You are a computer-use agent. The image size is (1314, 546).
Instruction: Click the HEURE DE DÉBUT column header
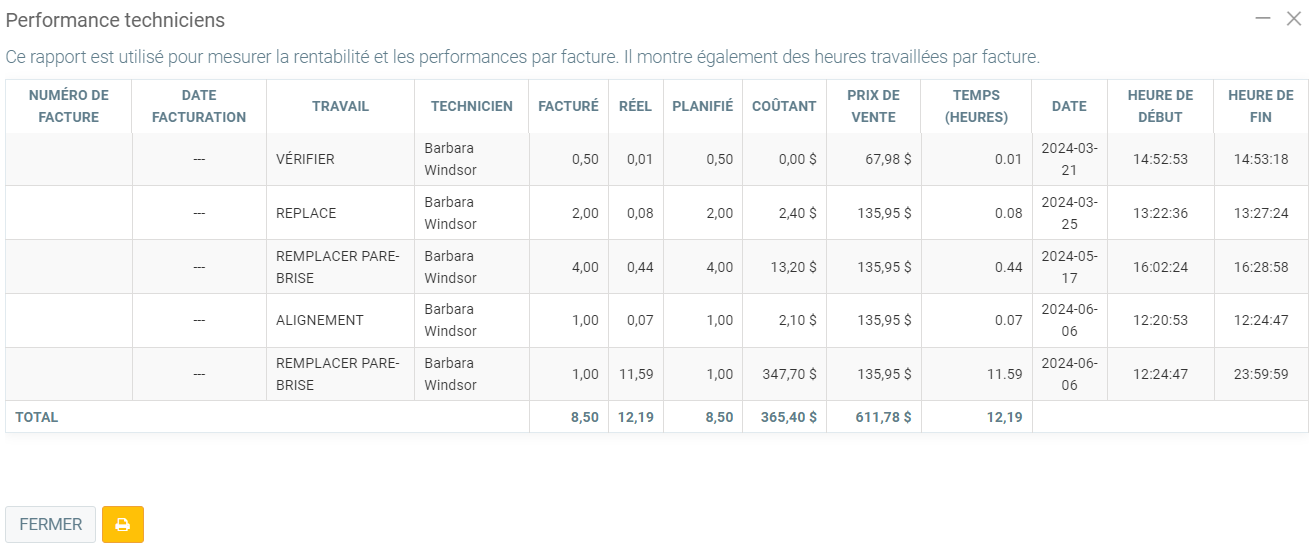coord(1160,106)
